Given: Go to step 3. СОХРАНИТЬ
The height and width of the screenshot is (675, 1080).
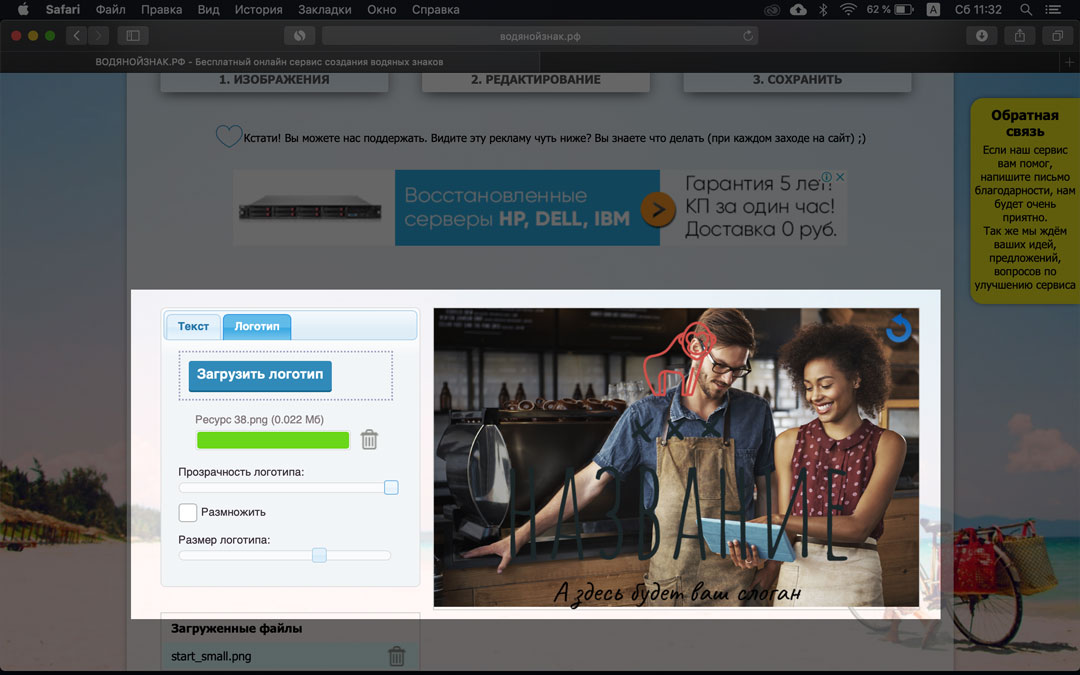Looking at the screenshot, I should coord(797,81).
